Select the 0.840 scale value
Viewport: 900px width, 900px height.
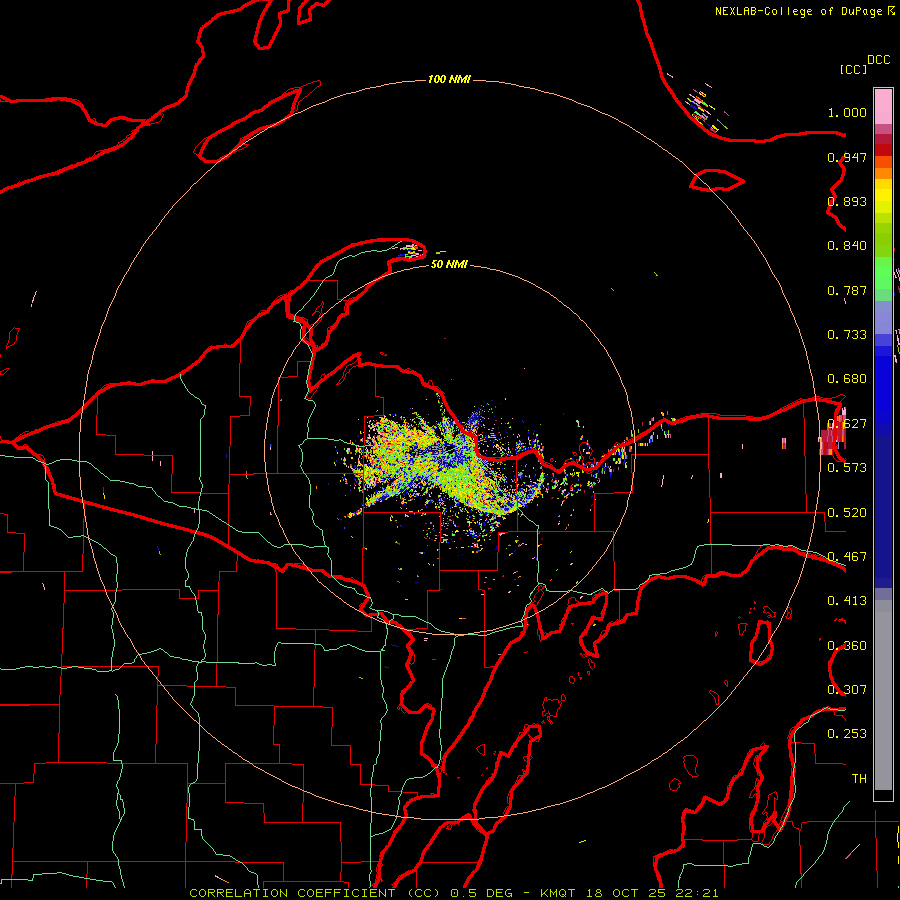point(847,246)
